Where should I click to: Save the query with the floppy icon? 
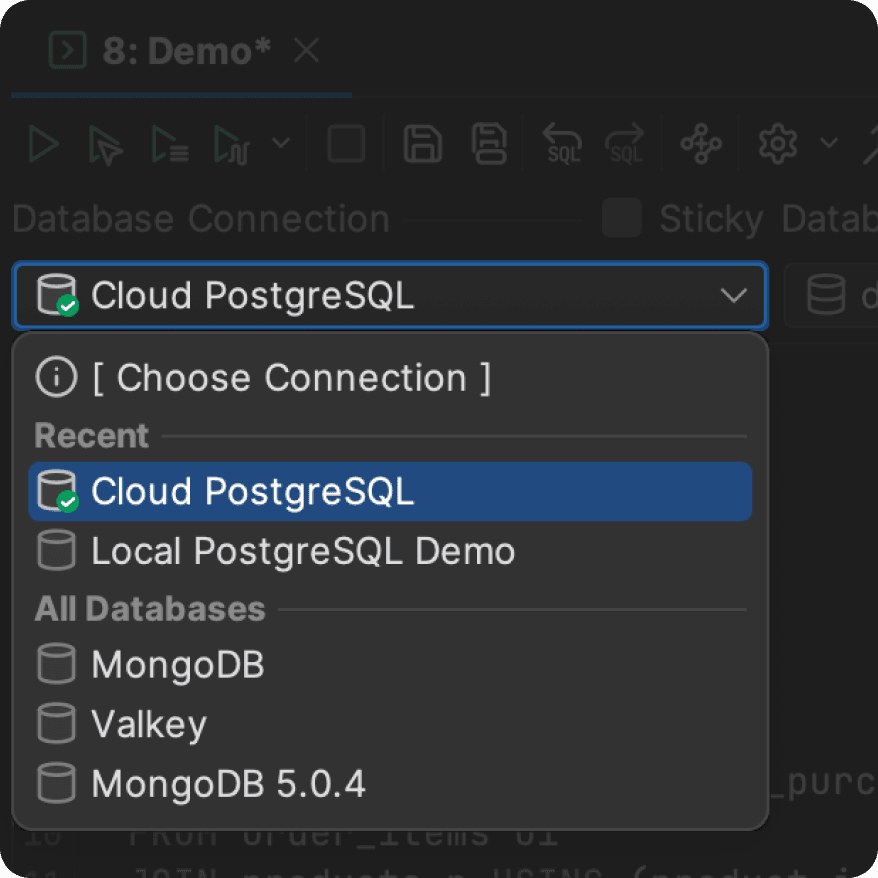point(422,145)
